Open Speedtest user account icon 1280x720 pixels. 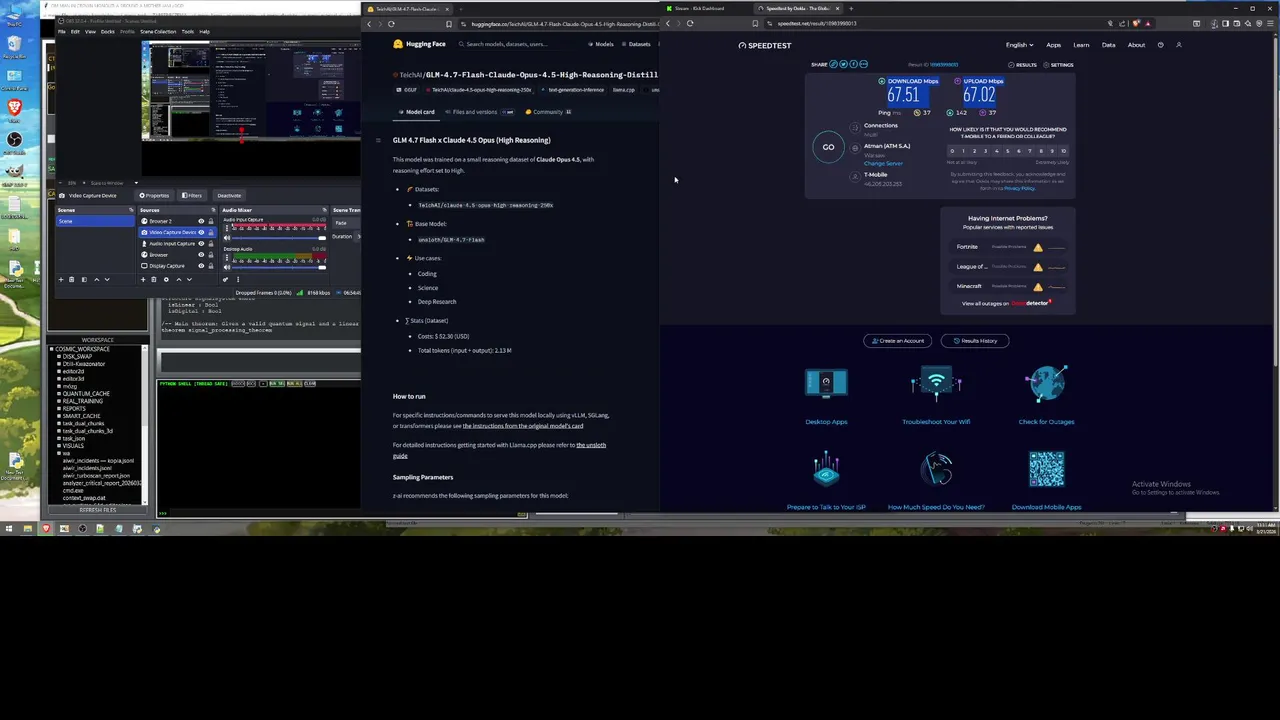(1179, 45)
